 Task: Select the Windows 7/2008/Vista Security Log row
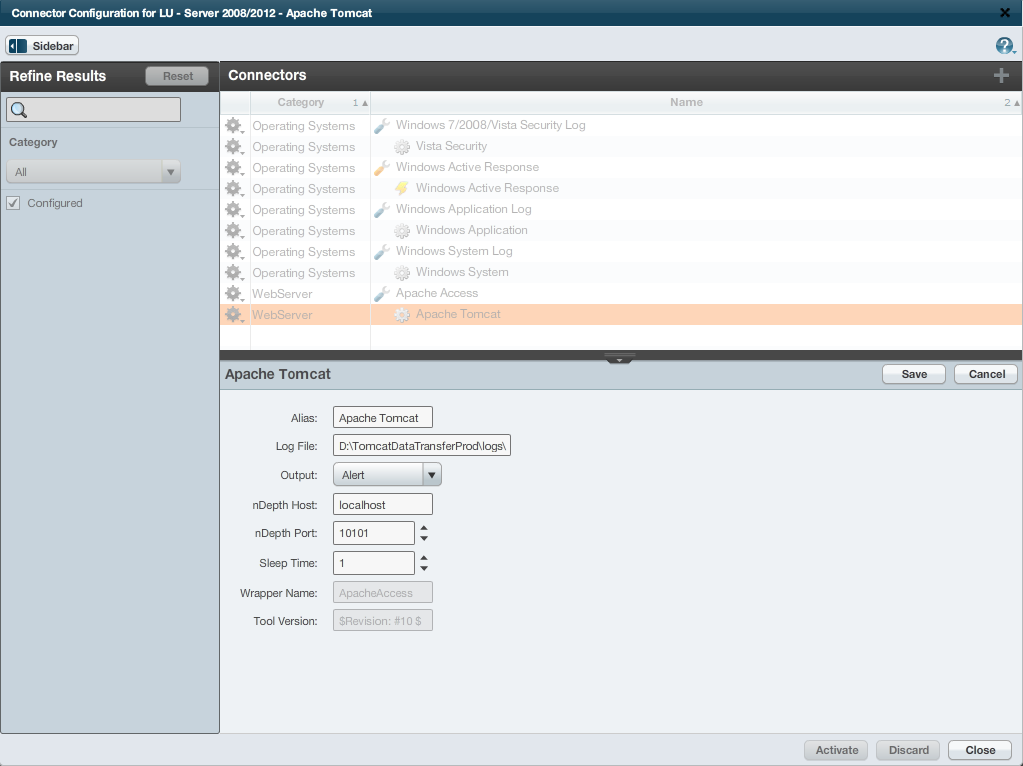pyautogui.click(x=620, y=125)
